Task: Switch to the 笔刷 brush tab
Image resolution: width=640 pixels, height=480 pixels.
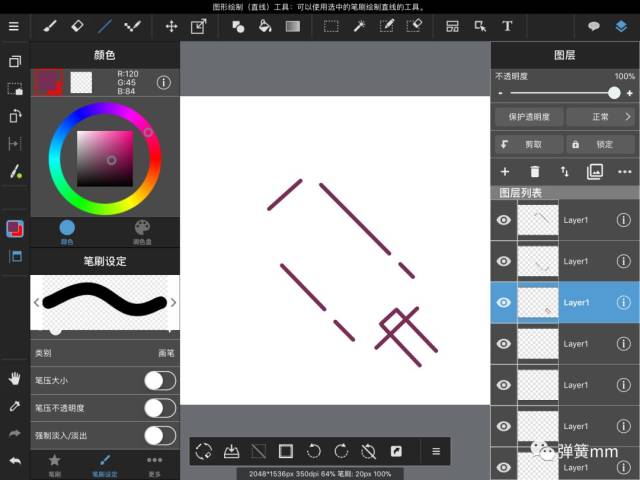Action: (x=54, y=466)
